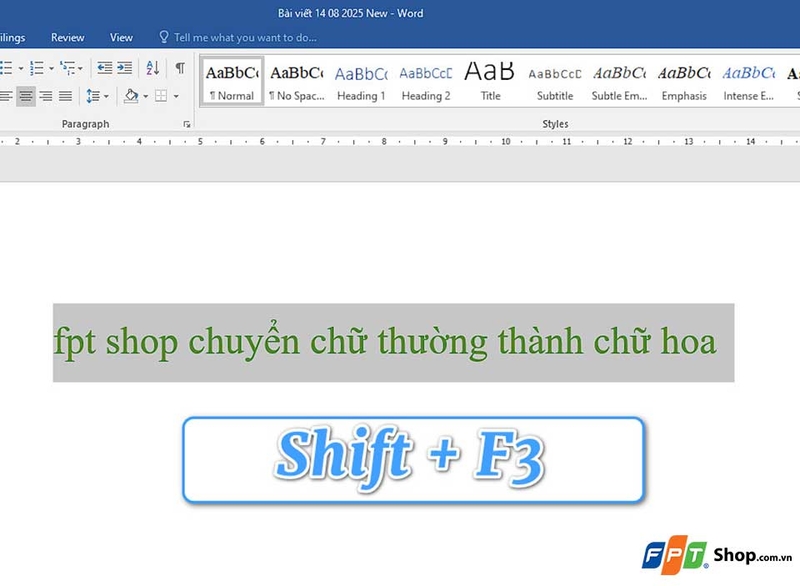
Task: Open the Shading color picker arrow
Action: [145, 96]
